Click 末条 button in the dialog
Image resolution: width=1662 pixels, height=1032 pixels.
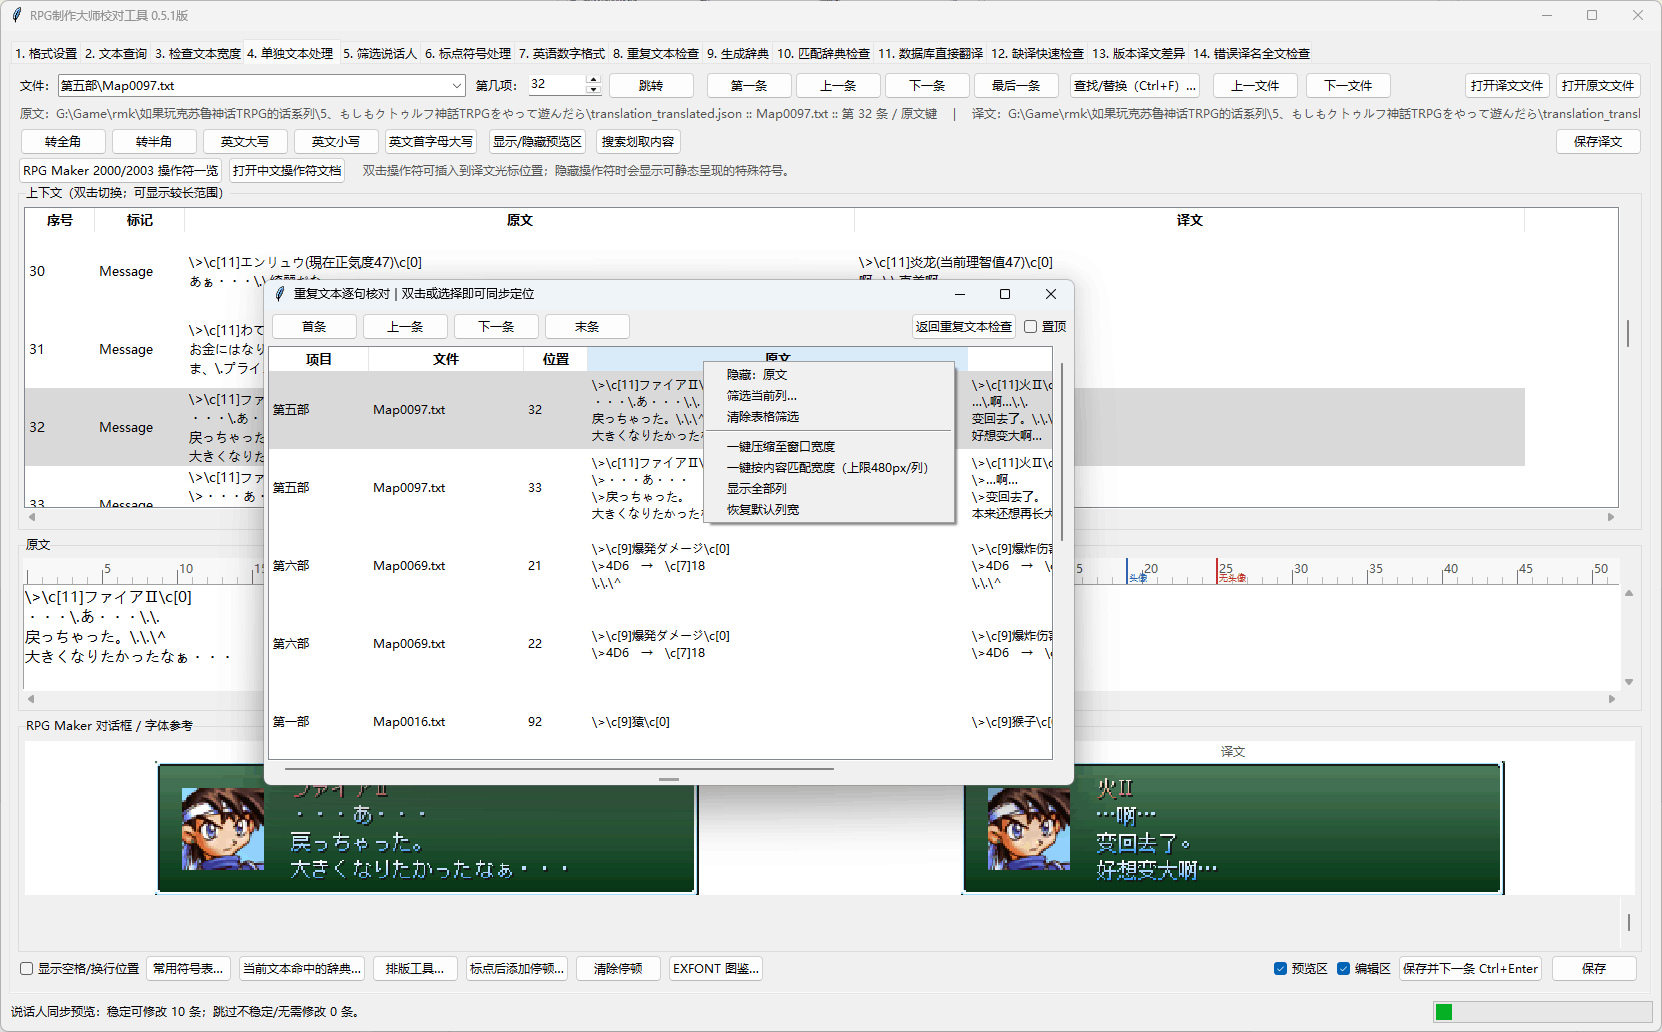click(587, 327)
